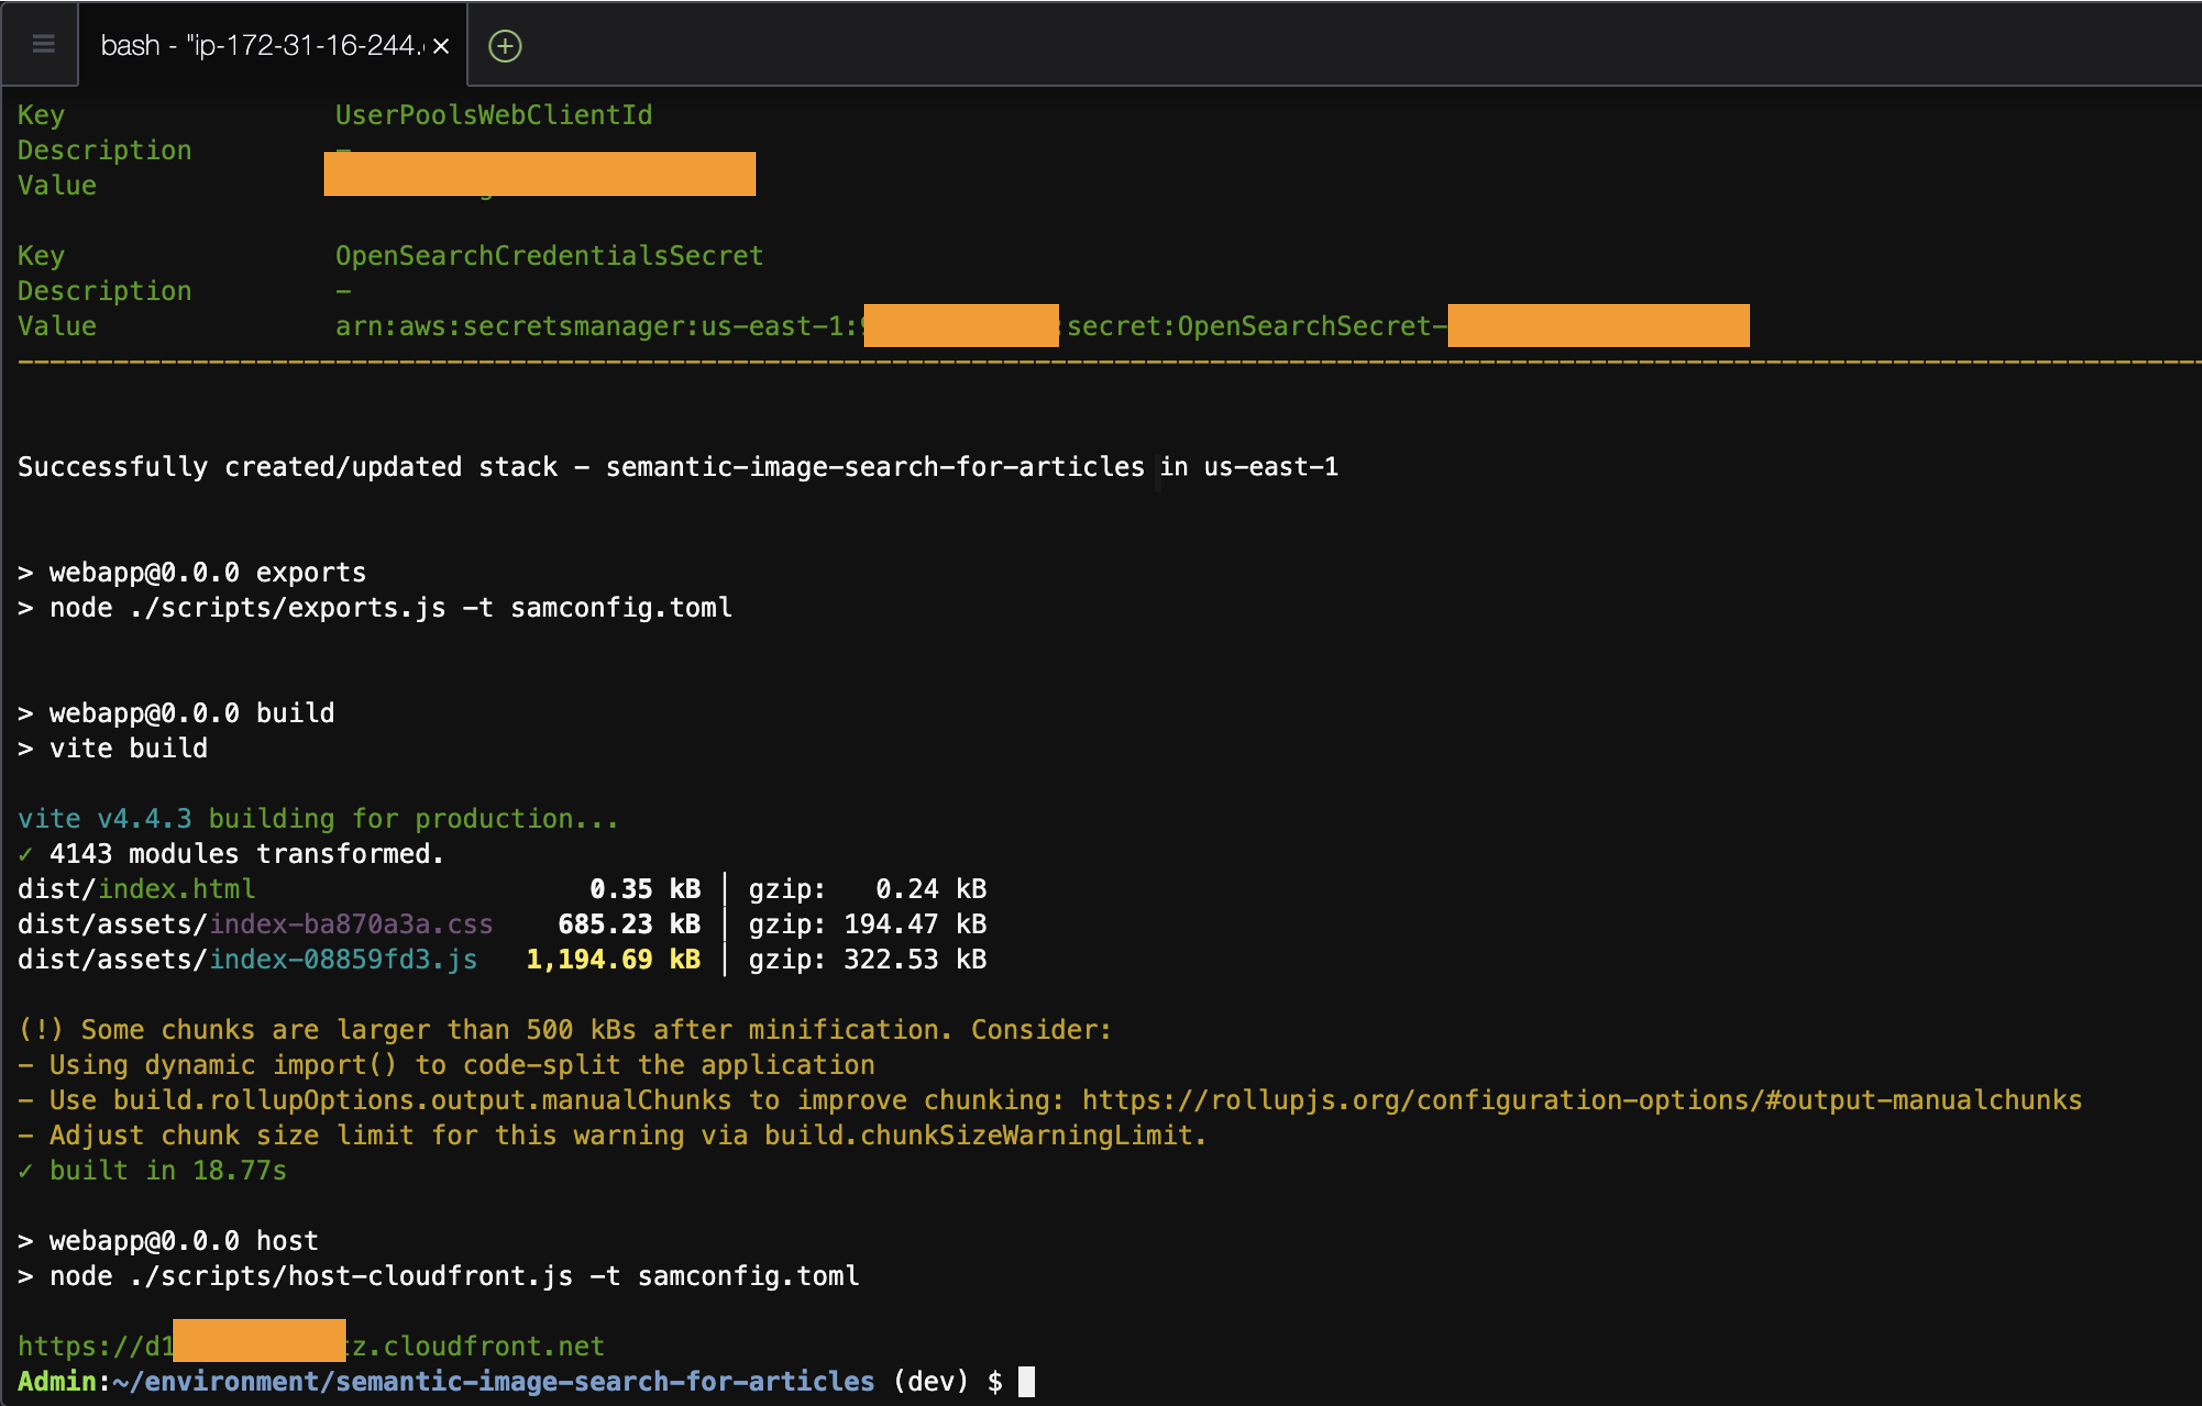Click the 'built in 18.77s' message

tap(167, 1170)
